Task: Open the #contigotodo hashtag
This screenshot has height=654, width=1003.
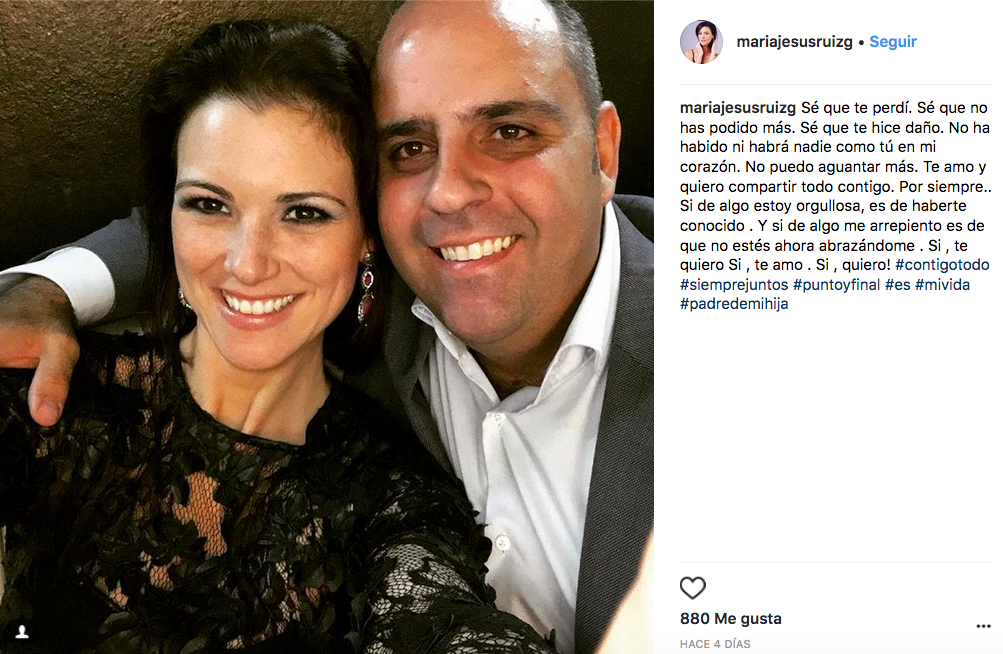Action: [x=942, y=265]
